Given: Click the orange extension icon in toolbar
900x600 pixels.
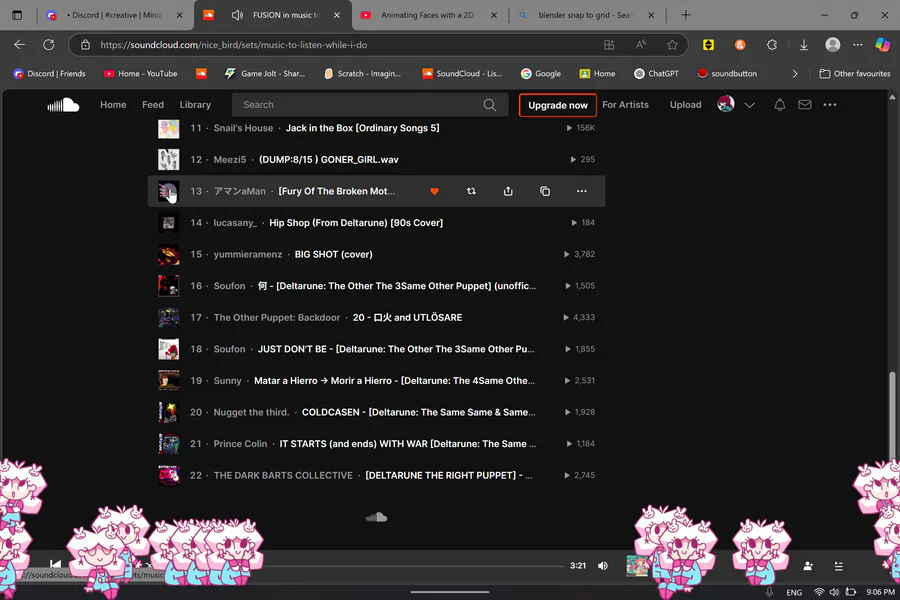Looking at the screenshot, I should (740, 45).
